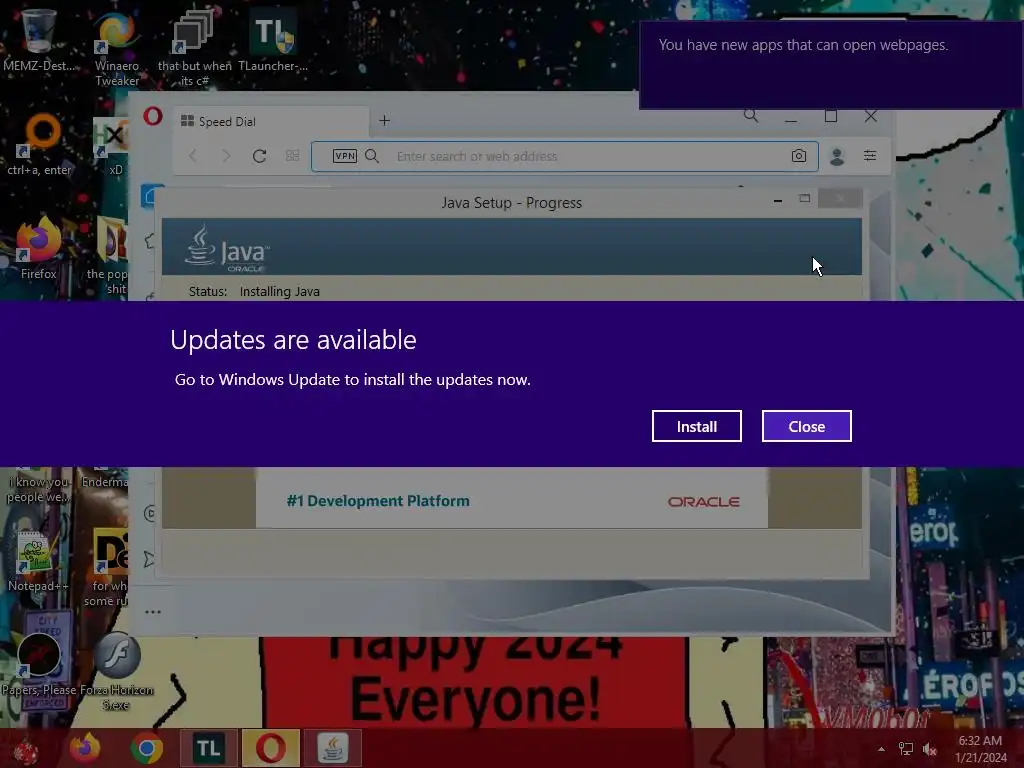This screenshot has width=1024, height=768.
Task: Open the taskbar clock showing 6:32 AM
Action: [980, 749]
